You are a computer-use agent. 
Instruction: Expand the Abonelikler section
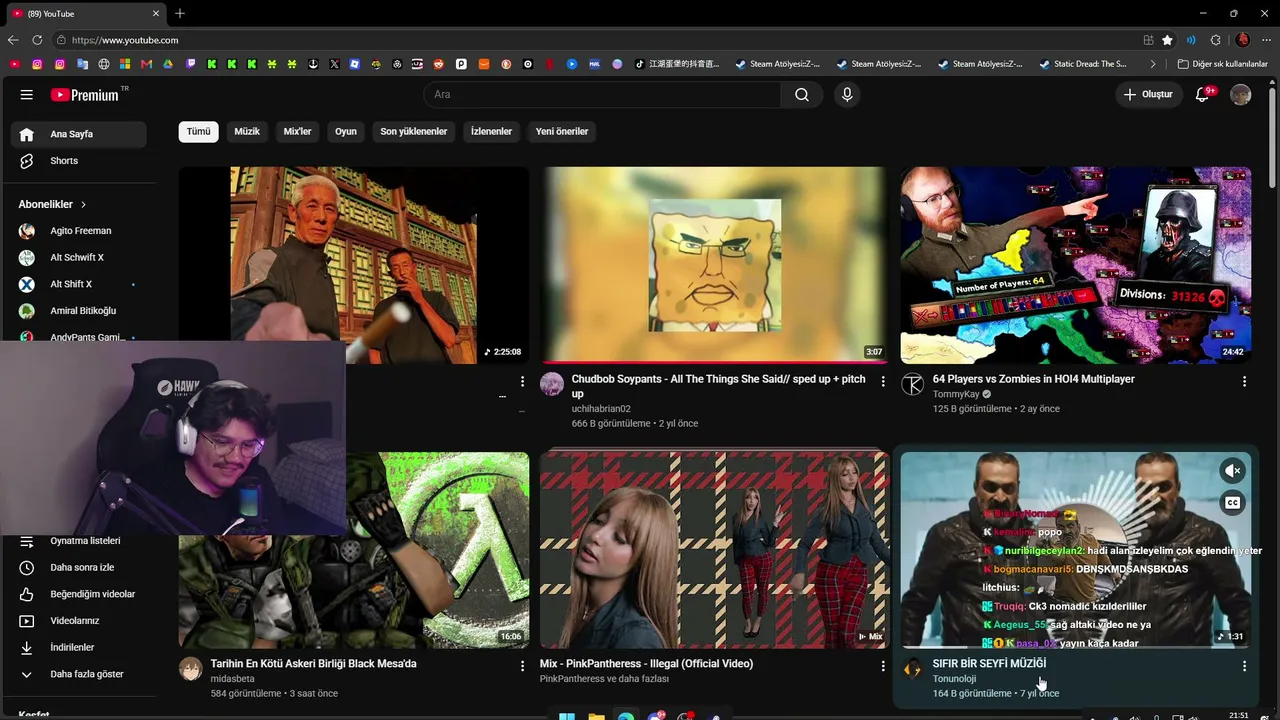[53, 204]
